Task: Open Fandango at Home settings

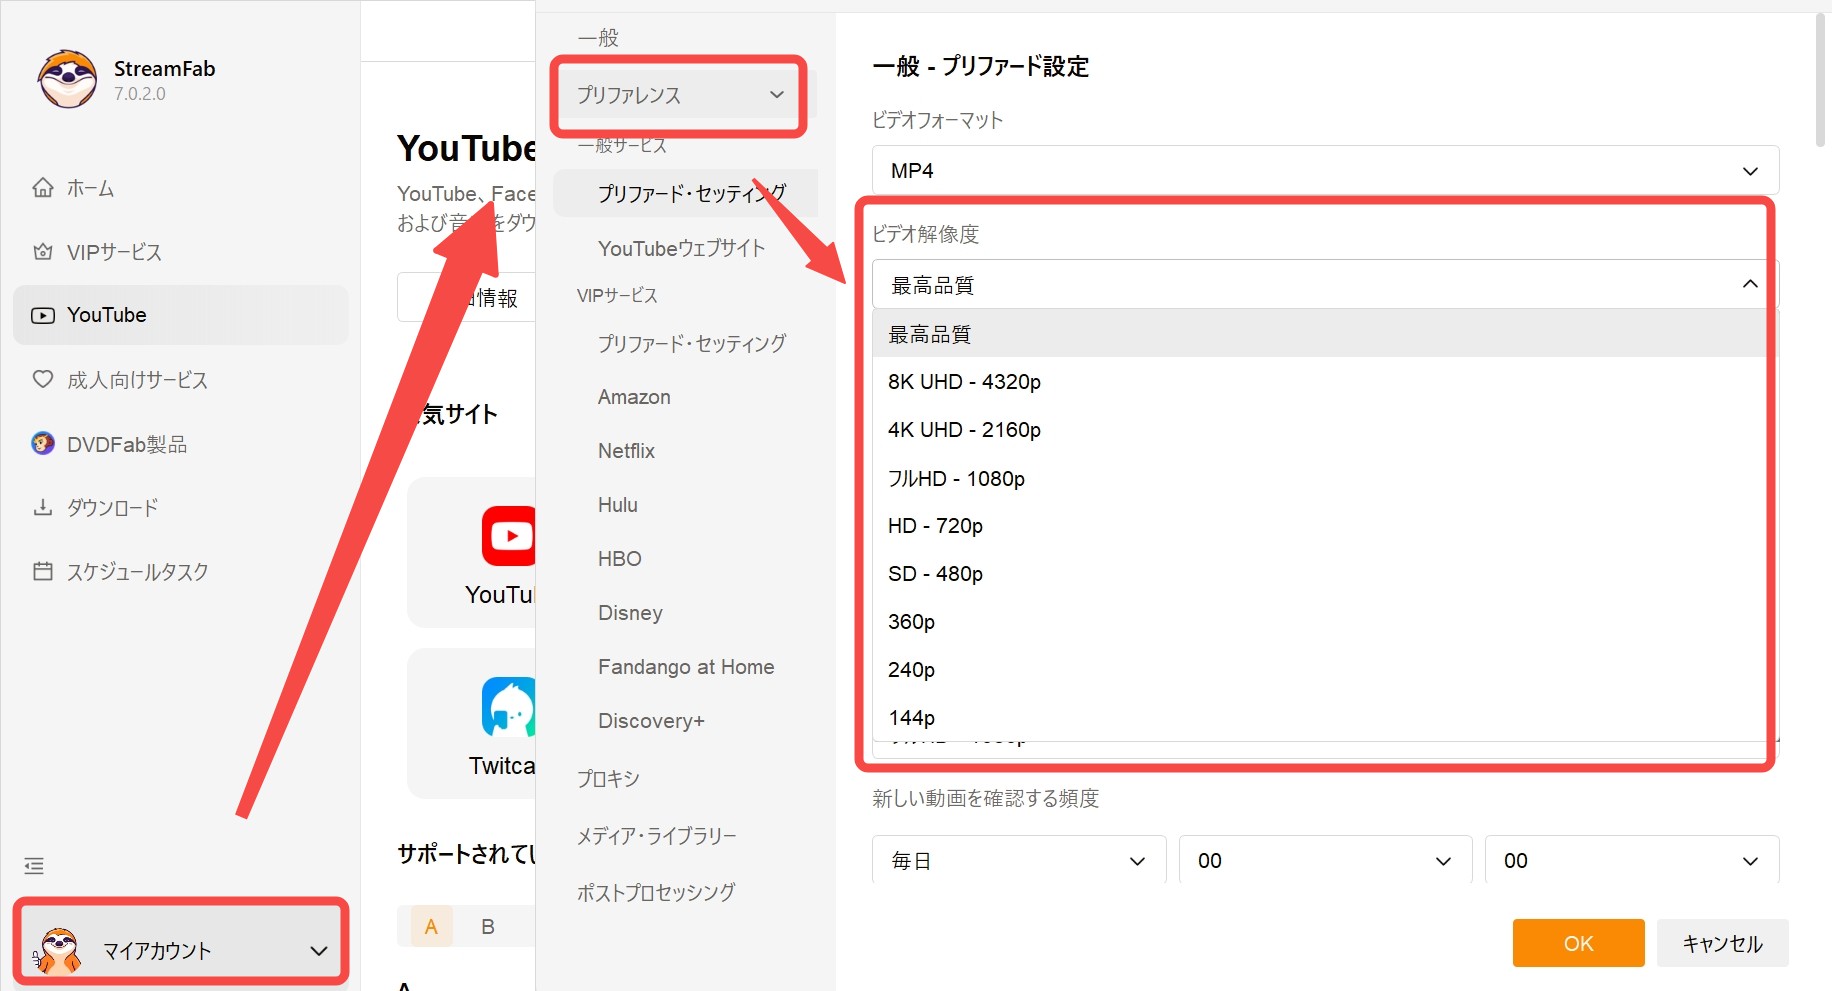Action: (x=685, y=667)
